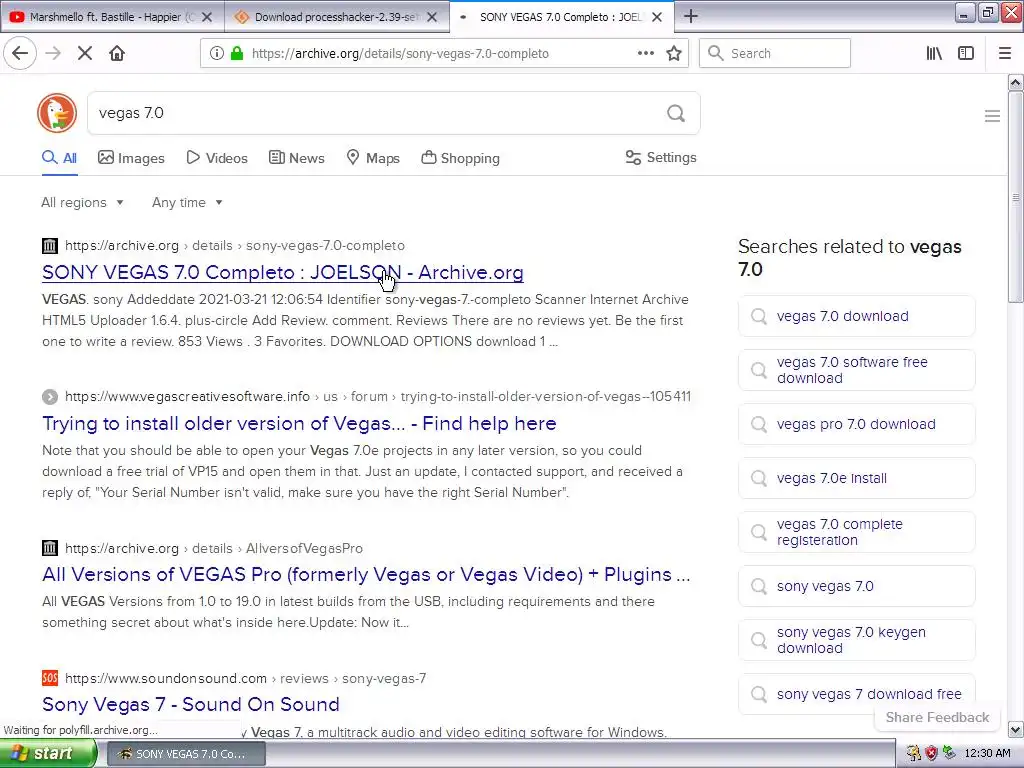Close the SONY VEGAS 7.0 tab

click(658, 18)
